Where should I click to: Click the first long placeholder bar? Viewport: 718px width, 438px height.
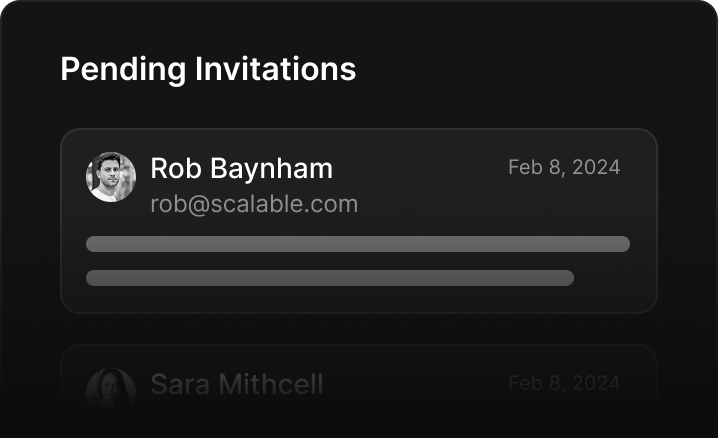pos(358,244)
